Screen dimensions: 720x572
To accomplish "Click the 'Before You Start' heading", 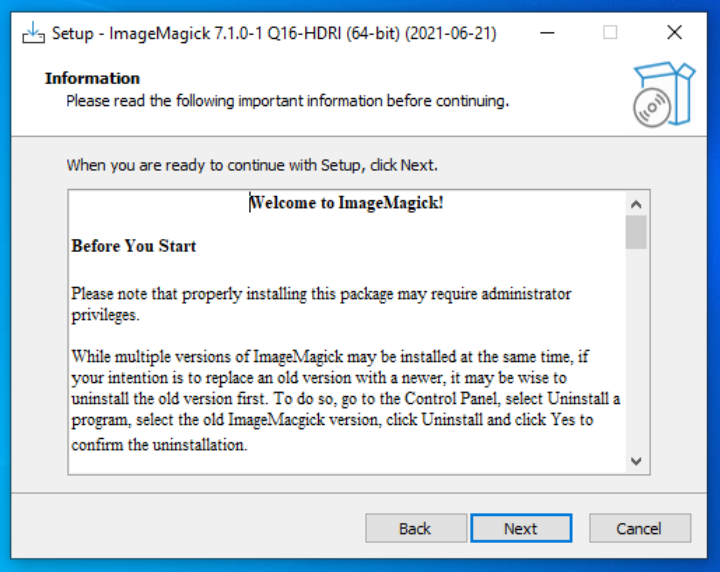I will coord(134,246).
